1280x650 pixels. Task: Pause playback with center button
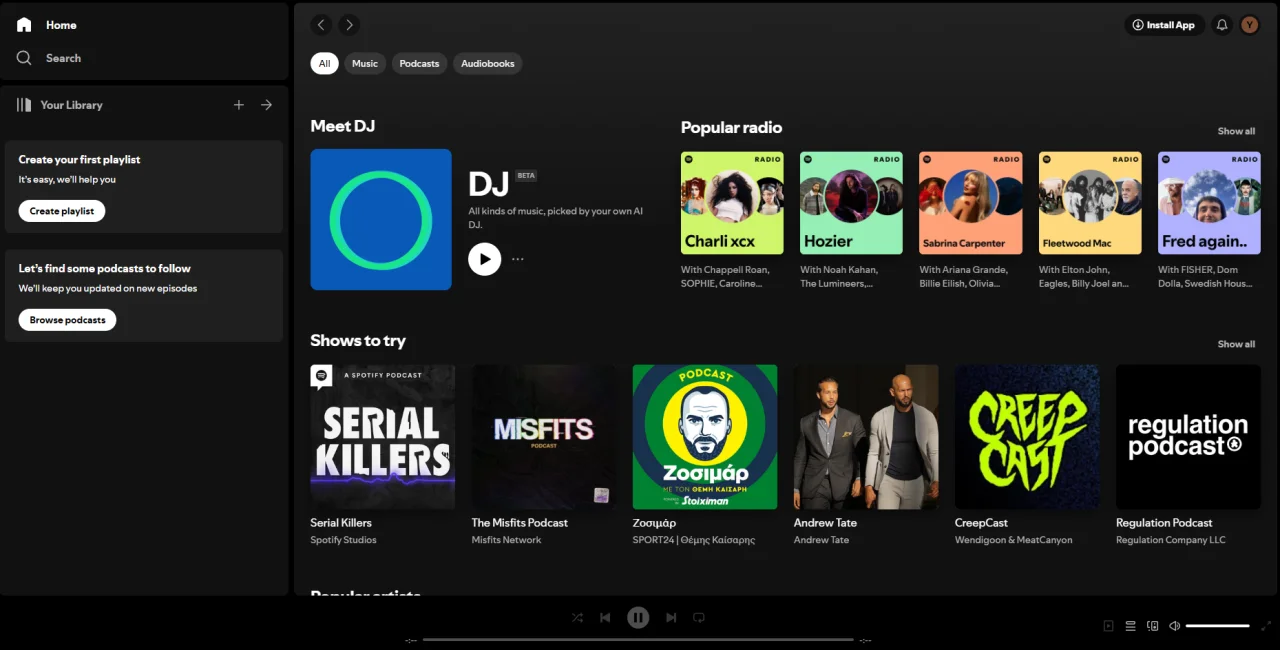(x=638, y=618)
